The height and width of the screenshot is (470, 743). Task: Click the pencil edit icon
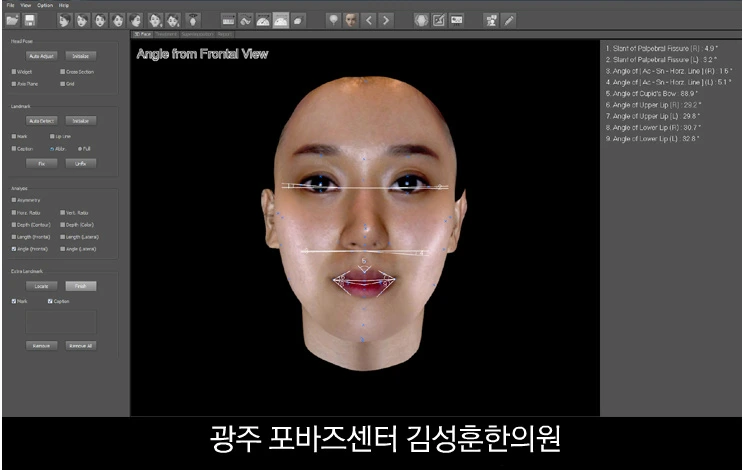[x=509, y=19]
